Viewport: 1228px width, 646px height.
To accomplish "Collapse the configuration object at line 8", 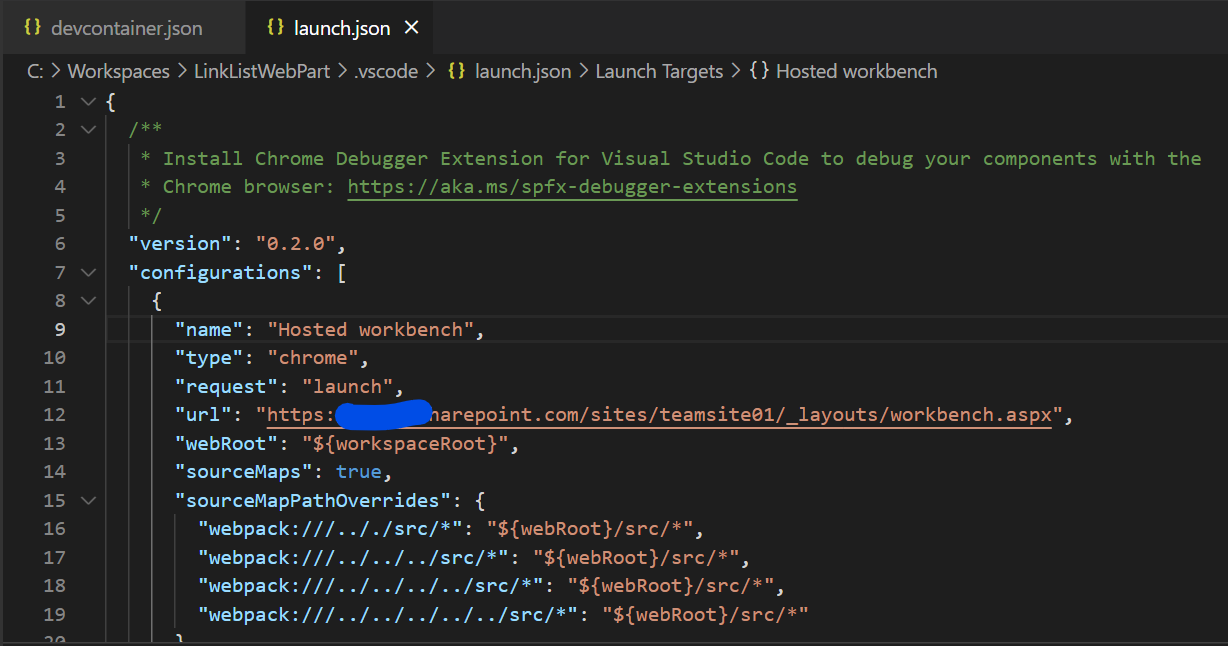I will coord(88,300).
